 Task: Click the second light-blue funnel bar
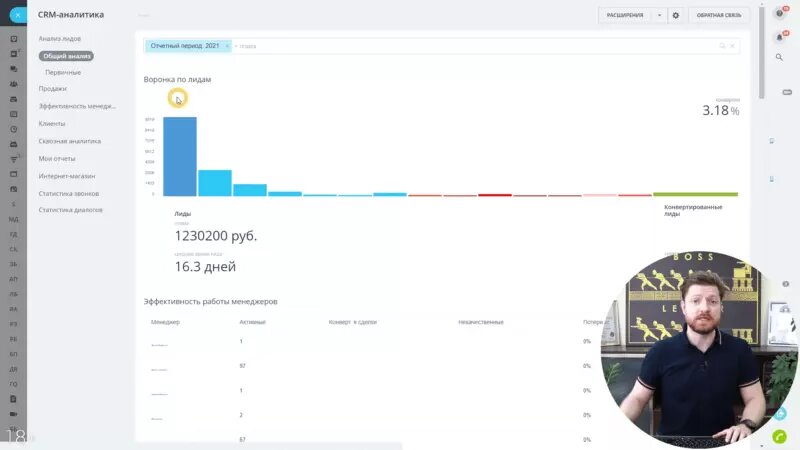pos(215,183)
